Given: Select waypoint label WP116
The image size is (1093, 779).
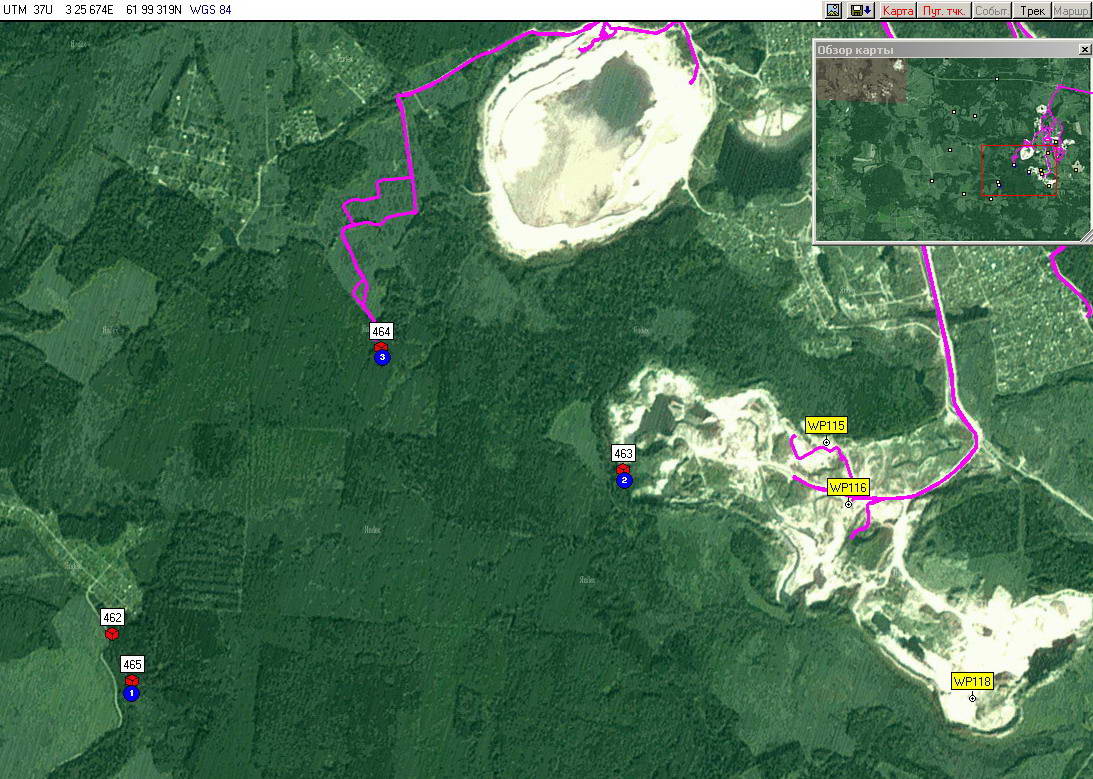Looking at the screenshot, I should tap(847, 487).
